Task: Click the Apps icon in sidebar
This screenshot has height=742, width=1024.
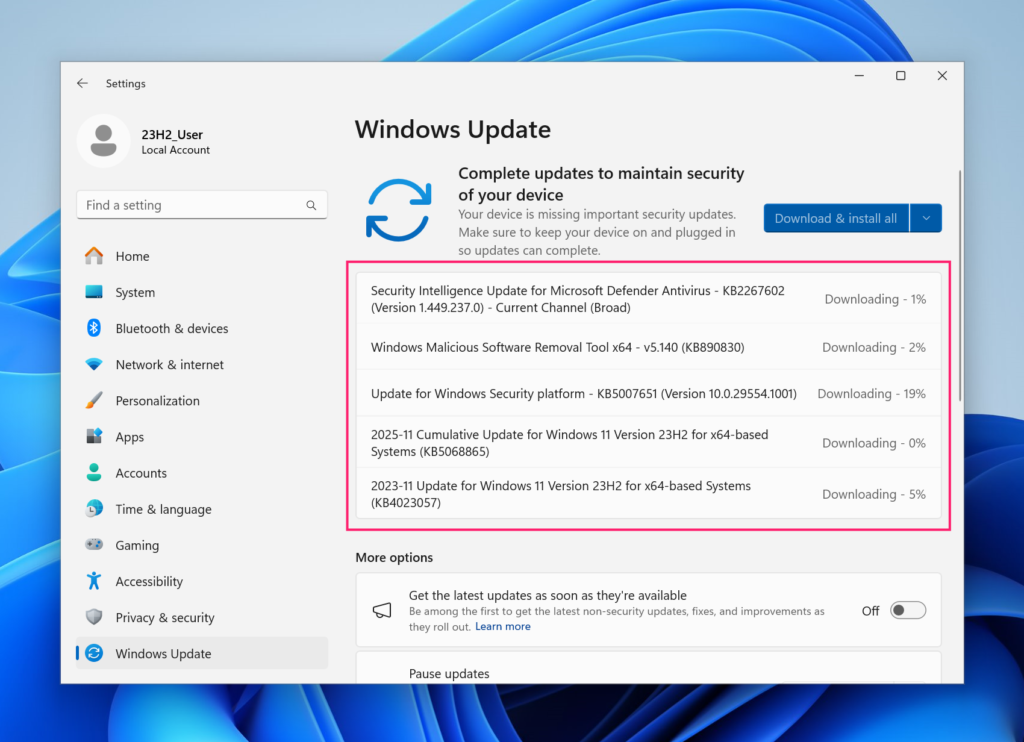Action: point(94,436)
